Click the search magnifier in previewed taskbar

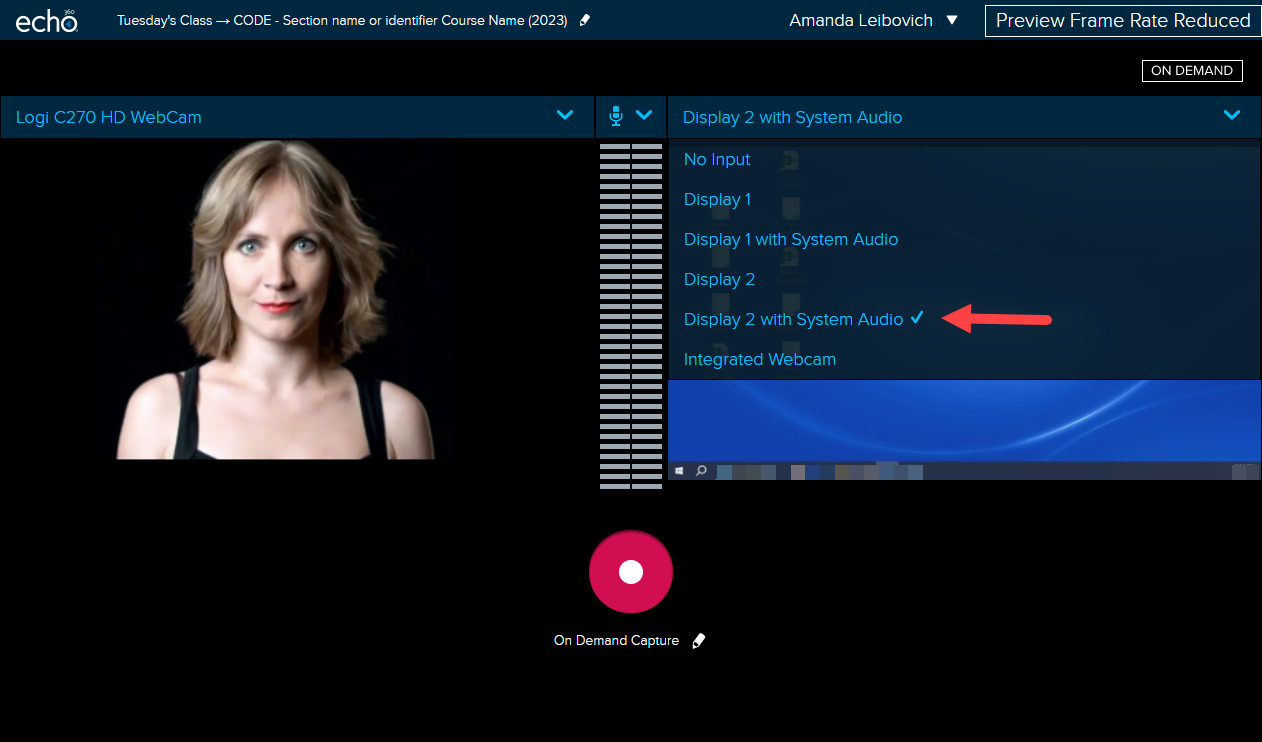pyautogui.click(x=702, y=470)
